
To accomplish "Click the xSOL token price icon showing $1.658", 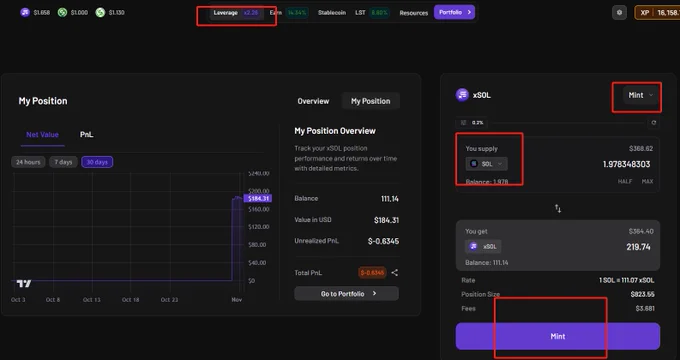I will coord(25,13).
